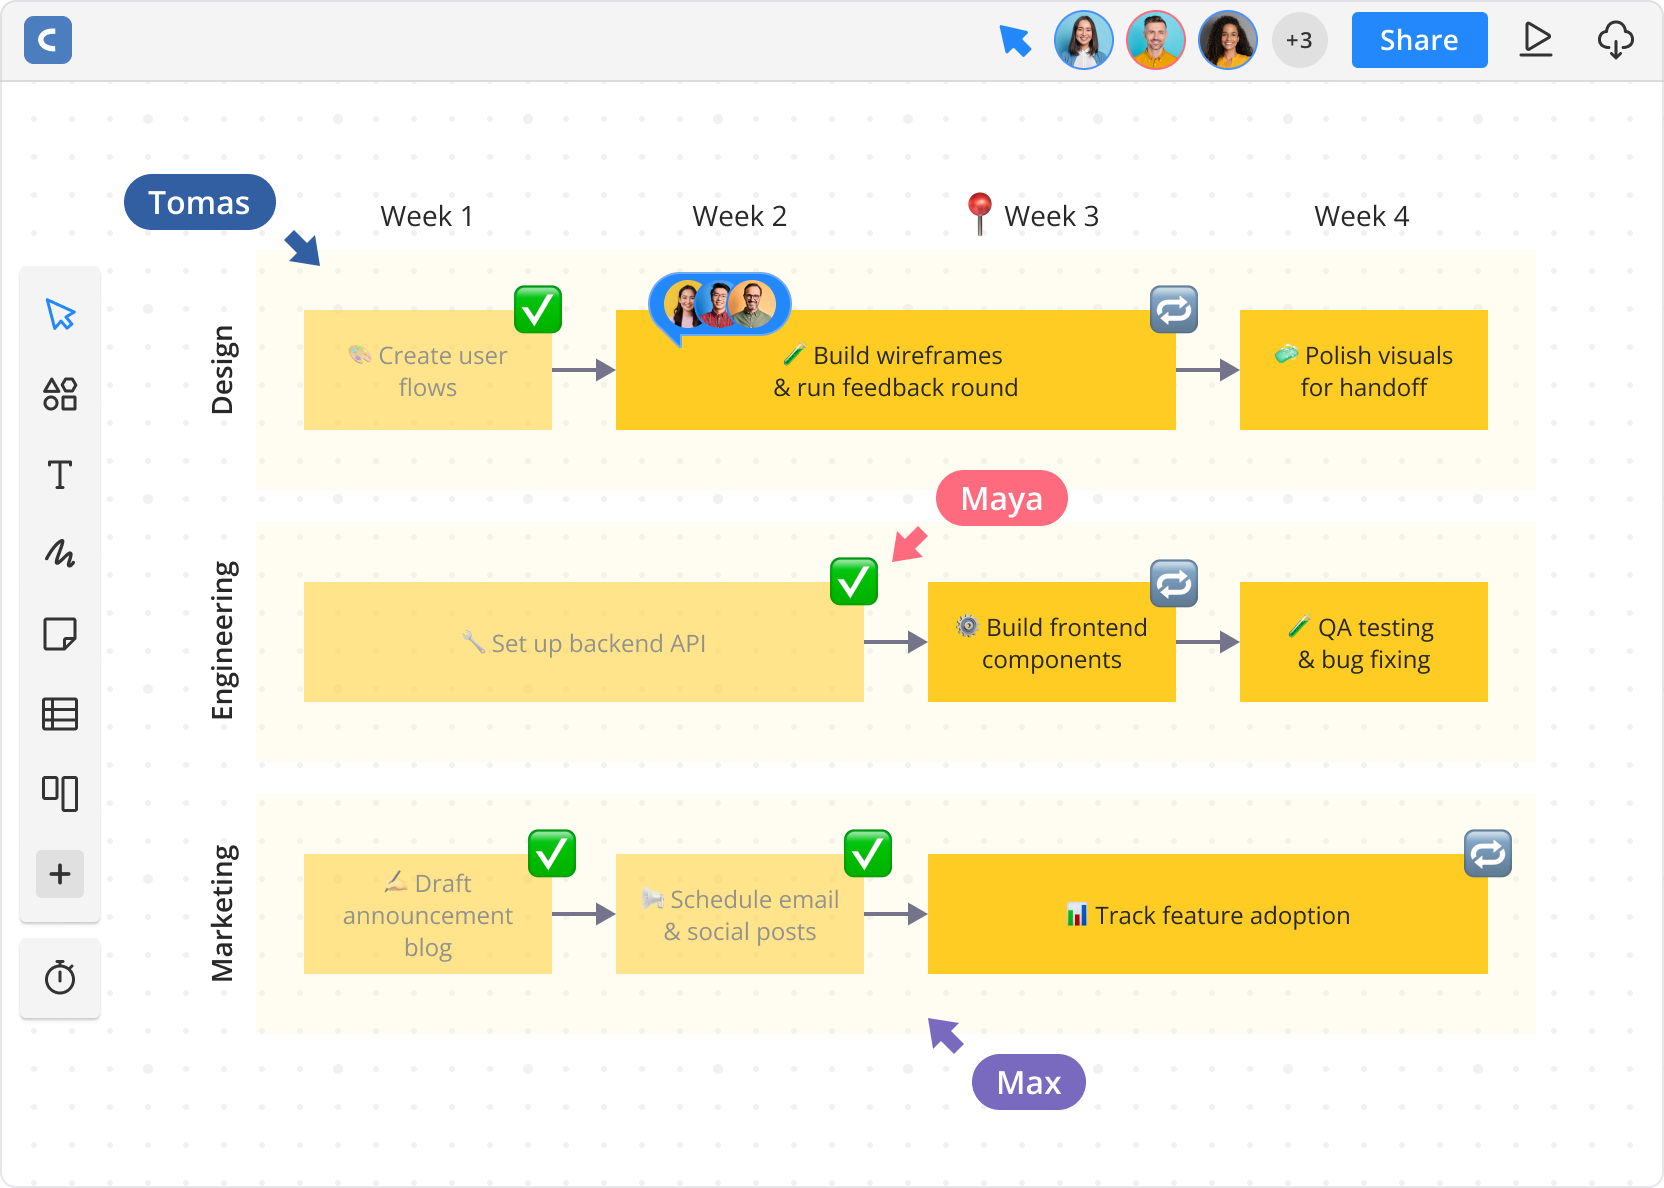Pick the Sticky note tool
The image size is (1664, 1188).
coord(60,634)
